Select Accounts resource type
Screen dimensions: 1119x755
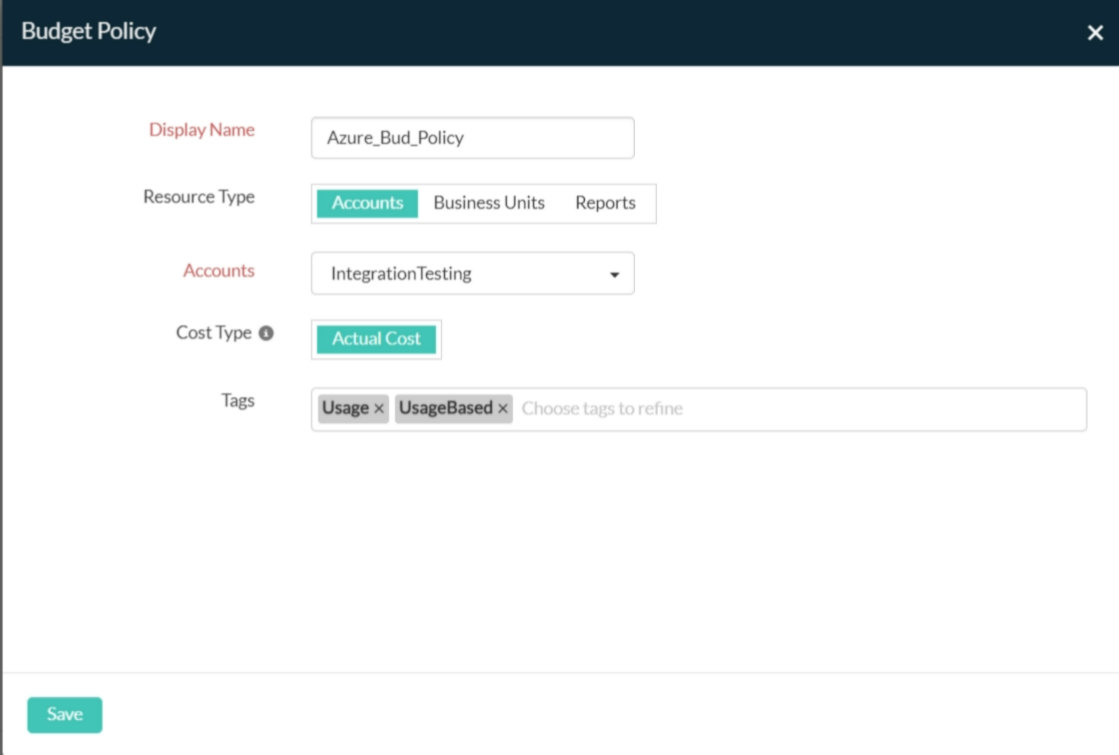(368, 203)
